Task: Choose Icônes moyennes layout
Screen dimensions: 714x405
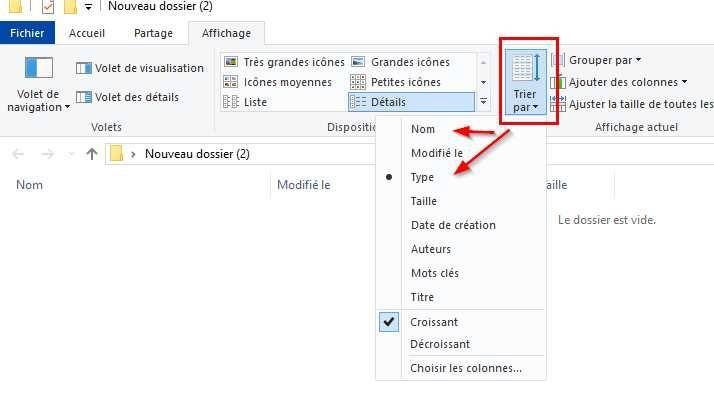Action: click(278, 82)
